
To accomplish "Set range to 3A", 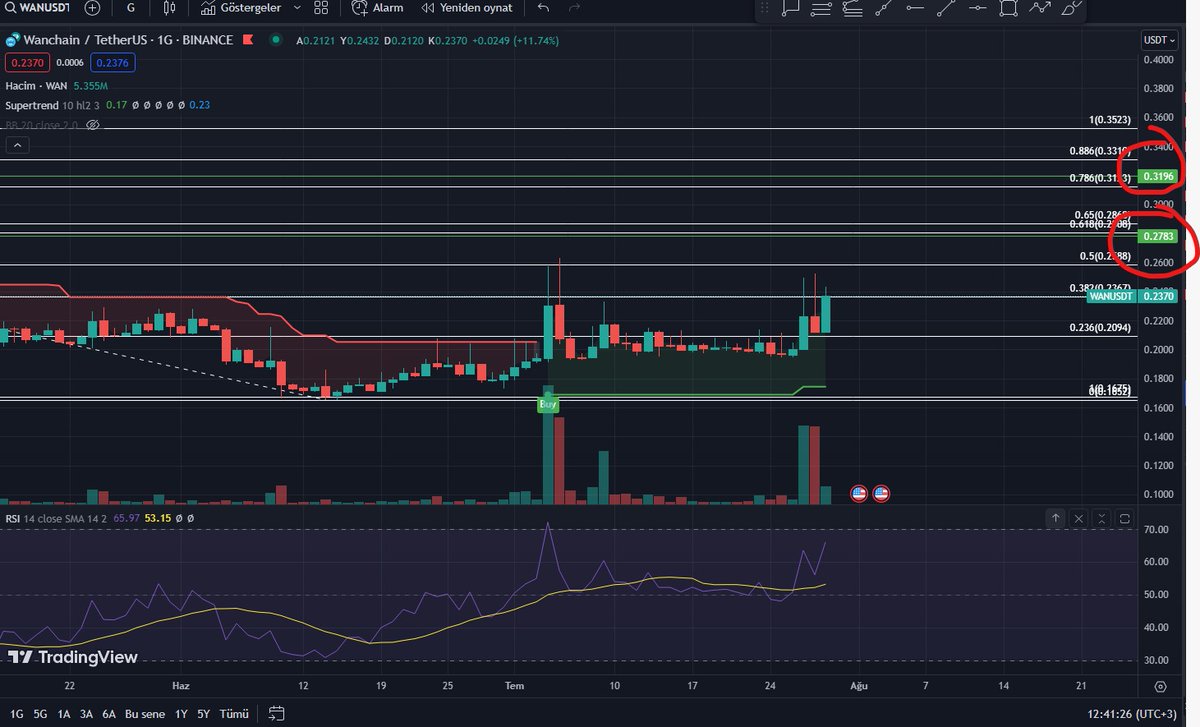I will 87,713.
